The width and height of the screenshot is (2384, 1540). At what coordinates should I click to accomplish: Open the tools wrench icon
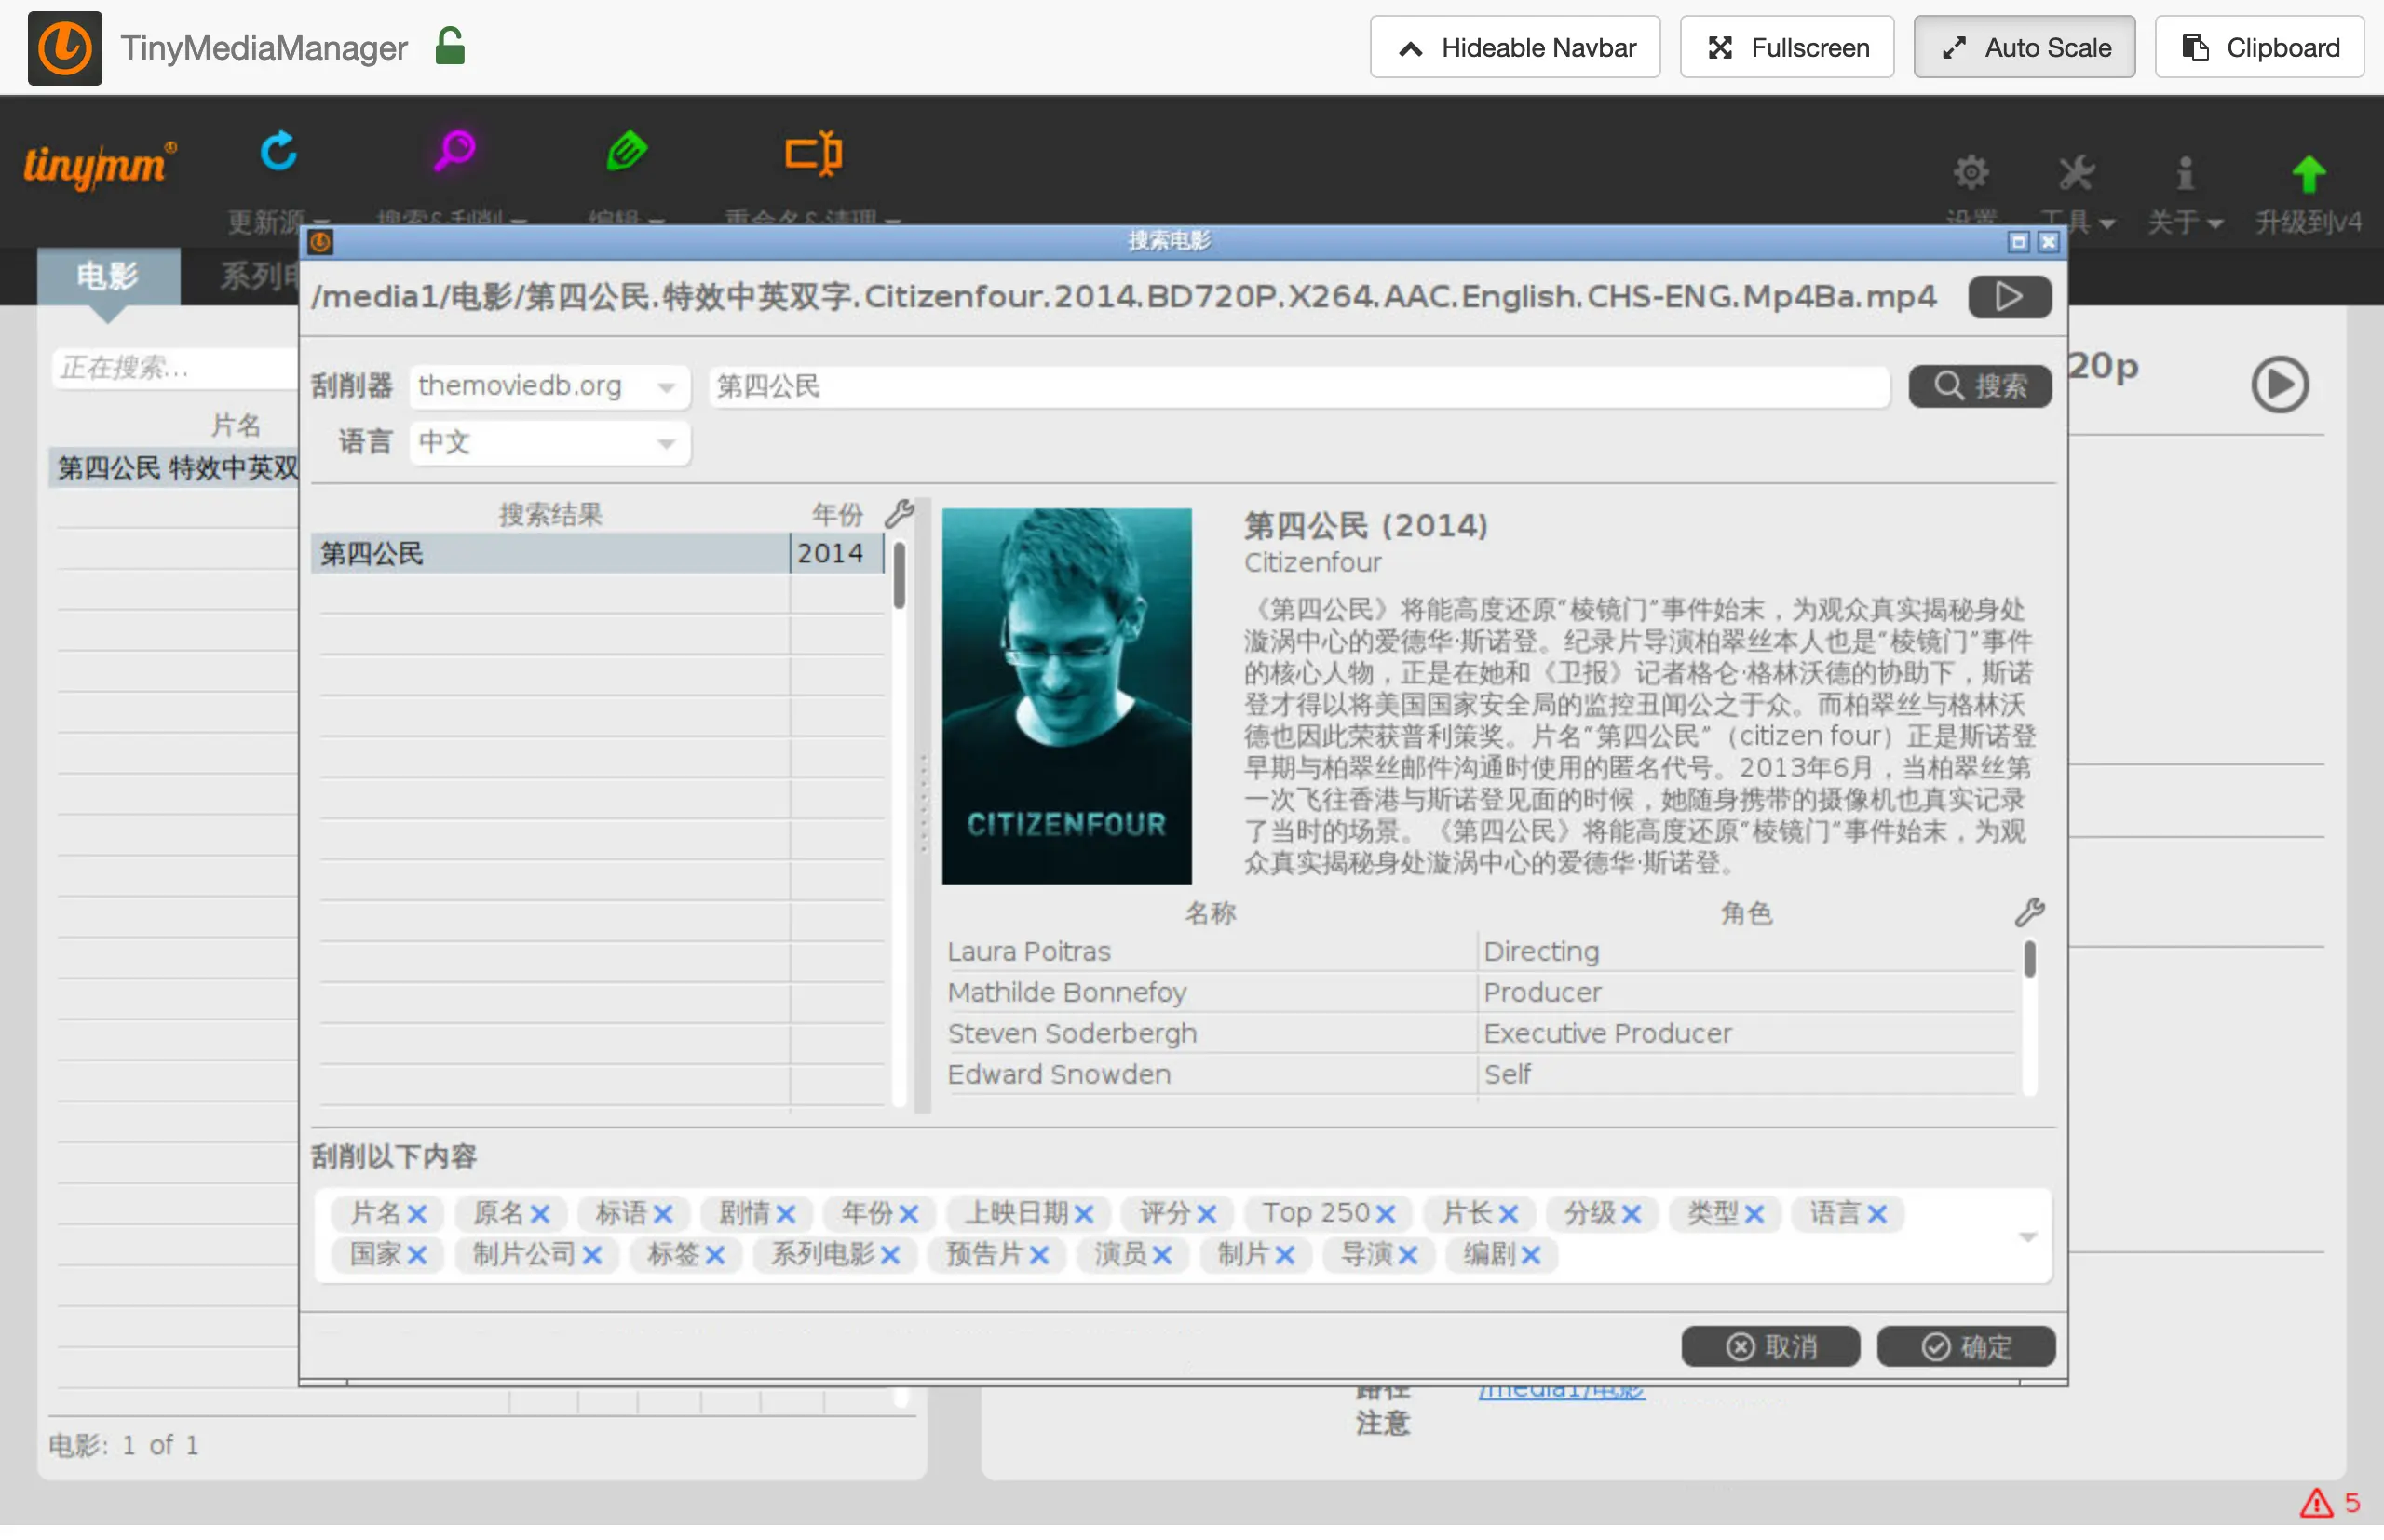(x=2075, y=173)
